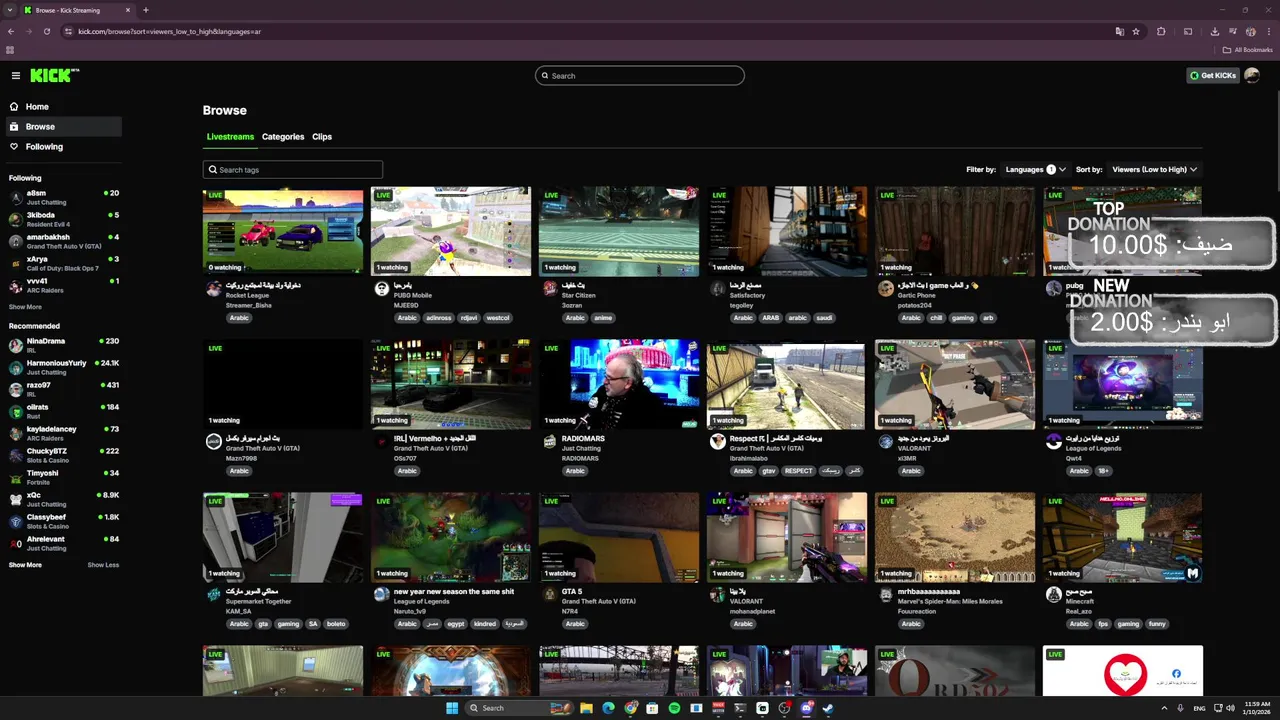Image resolution: width=1280 pixels, height=720 pixels.
Task: Click the 'anime' tag
Action: coord(603,318)
